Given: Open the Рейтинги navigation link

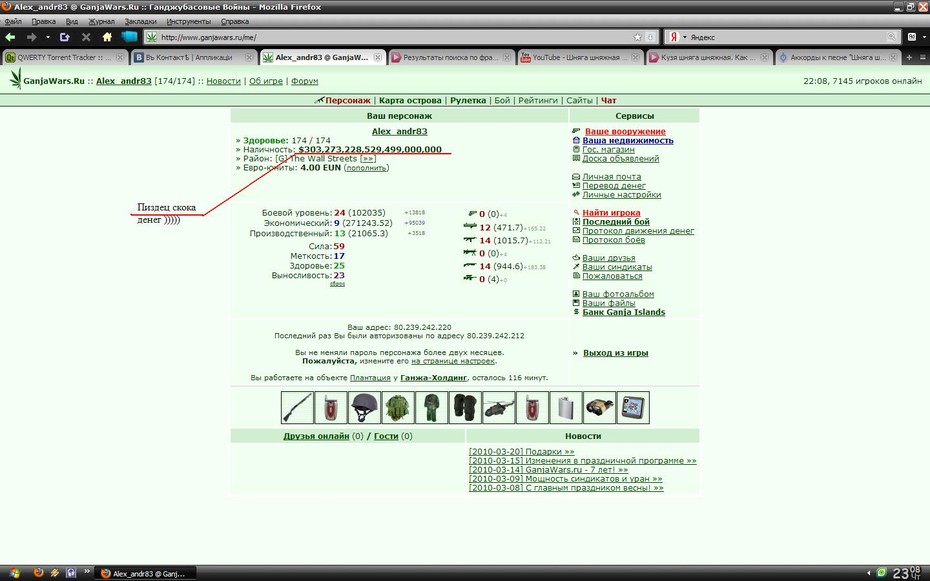Looking at the screenshot, I should 538,100.
